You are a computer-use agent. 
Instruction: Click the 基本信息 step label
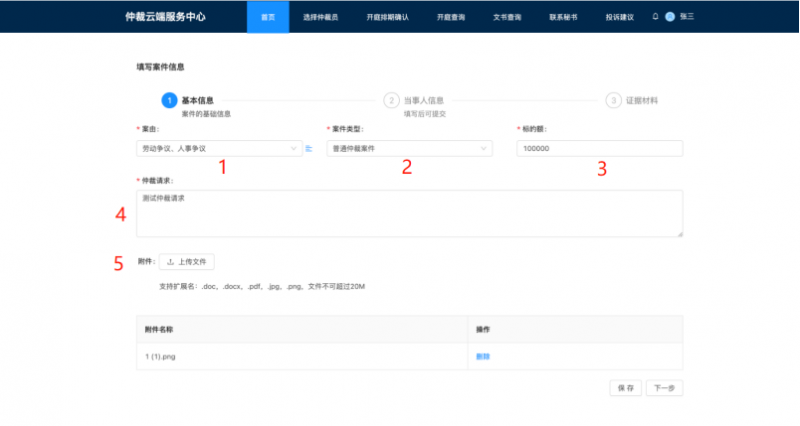coord(197,101)
